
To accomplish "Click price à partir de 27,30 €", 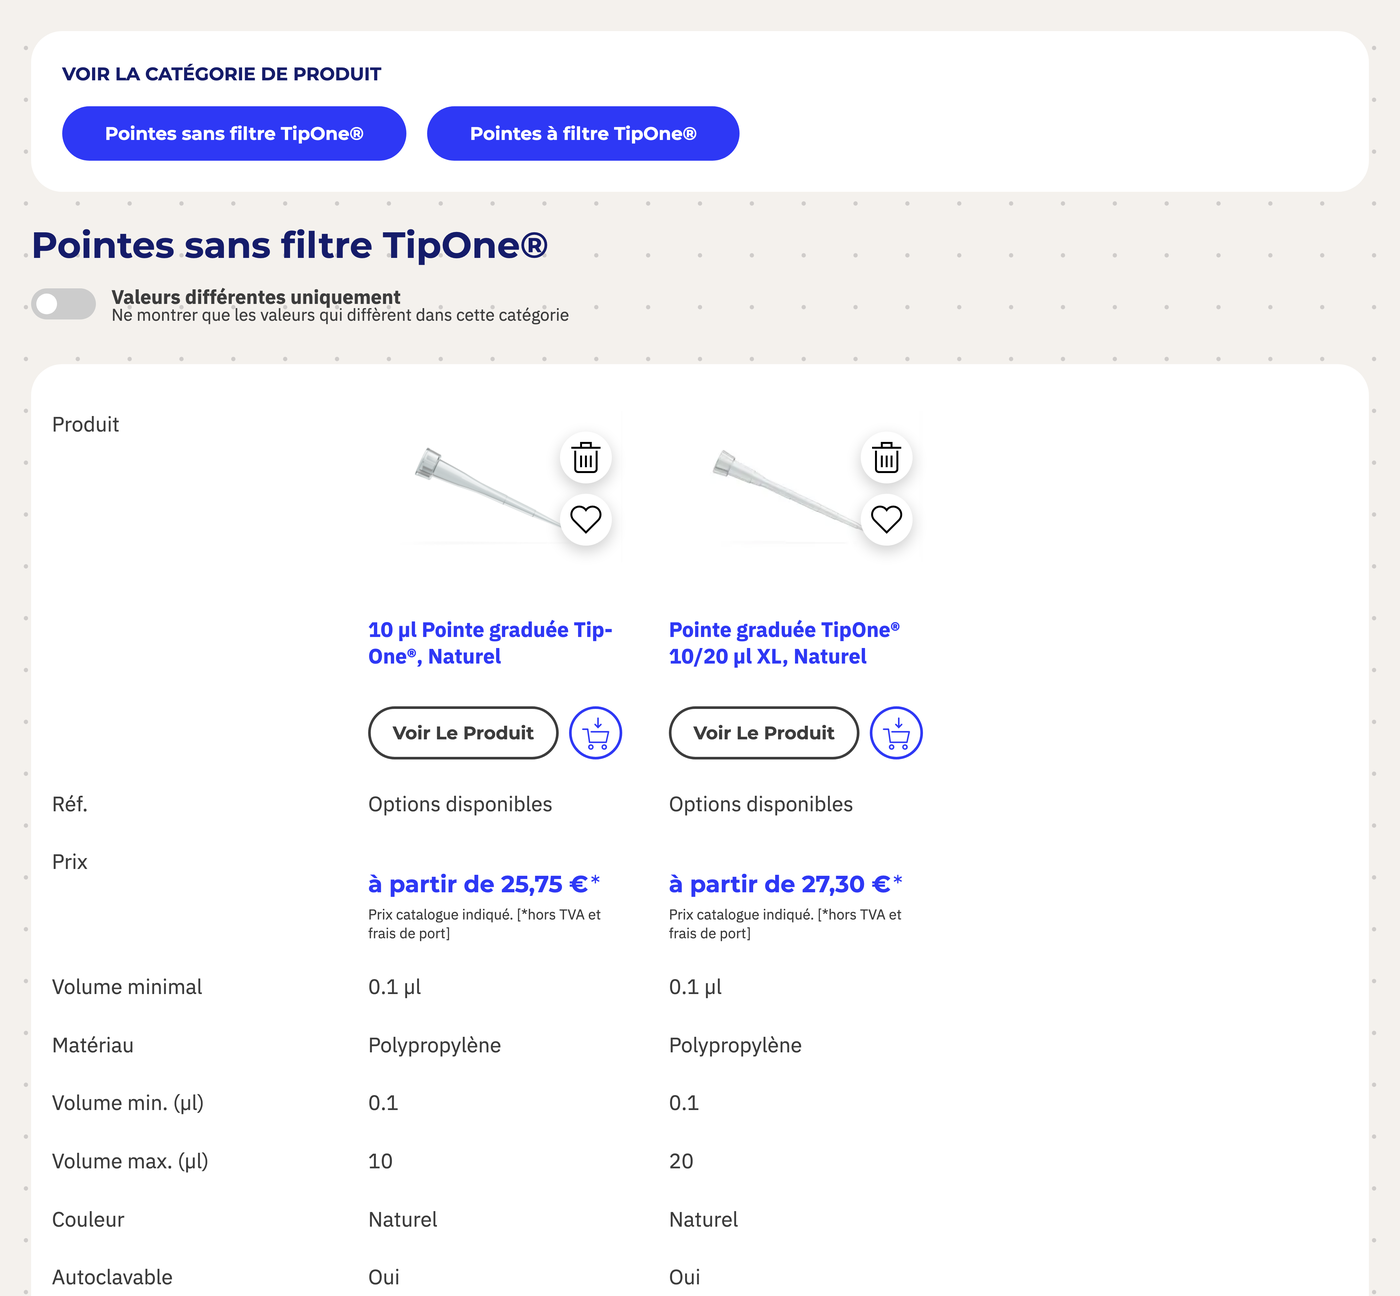I will [x=786, y=884].
